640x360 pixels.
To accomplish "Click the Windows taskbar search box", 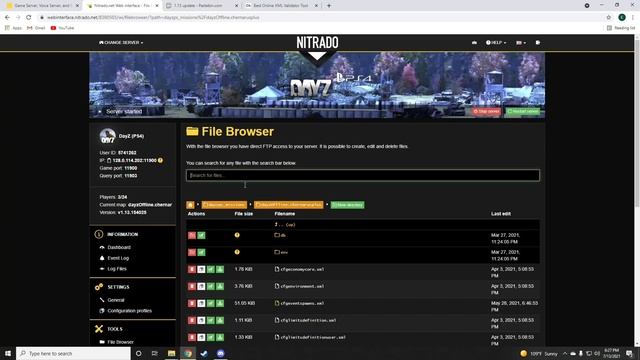I will click(73, 353).
